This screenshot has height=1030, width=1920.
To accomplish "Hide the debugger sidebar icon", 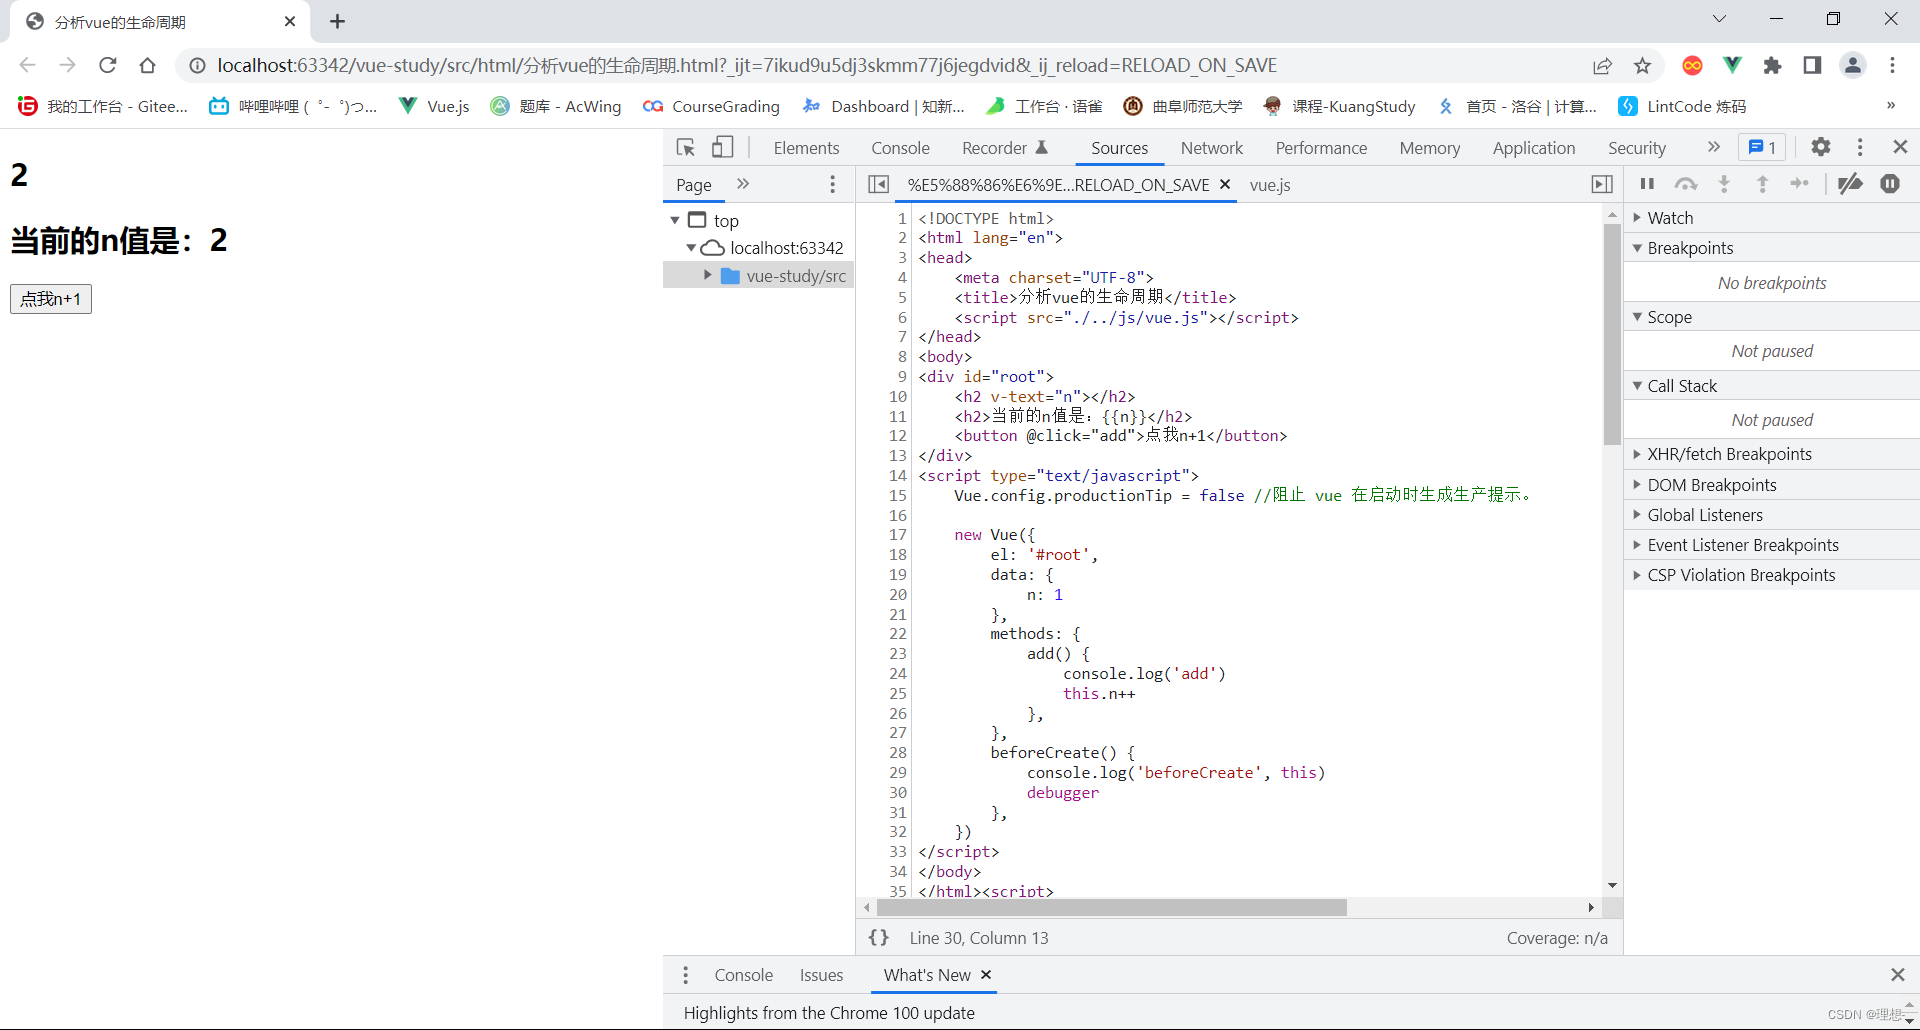I will coord(1602,184).
